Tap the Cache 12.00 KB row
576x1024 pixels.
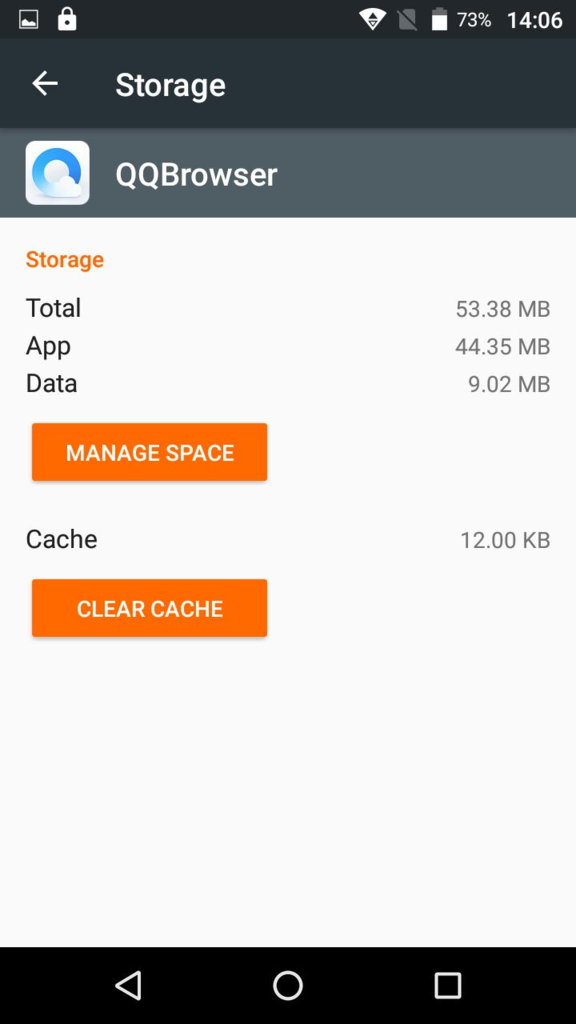tap(288, 540)
